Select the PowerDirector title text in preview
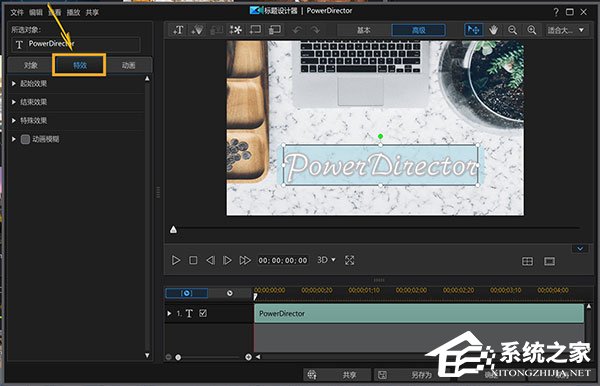The image size is (600, 386). click(381, 166)
